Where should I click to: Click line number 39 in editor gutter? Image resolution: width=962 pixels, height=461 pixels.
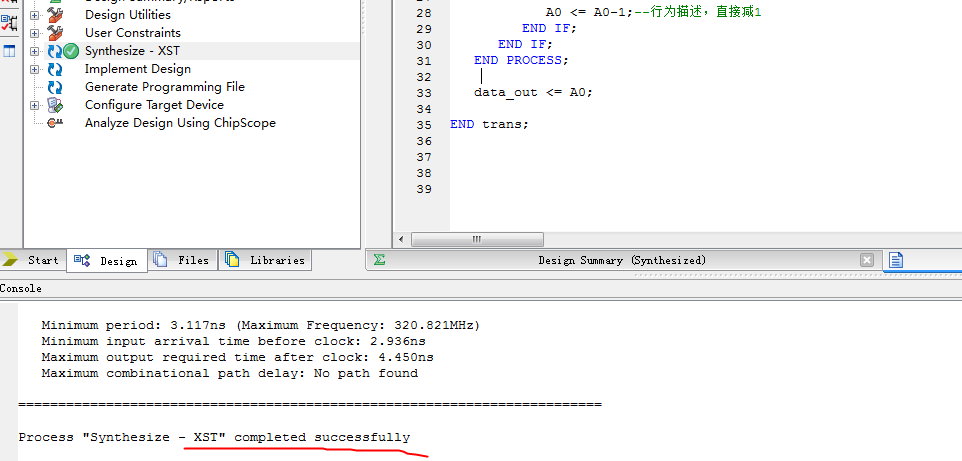[424, 189]
